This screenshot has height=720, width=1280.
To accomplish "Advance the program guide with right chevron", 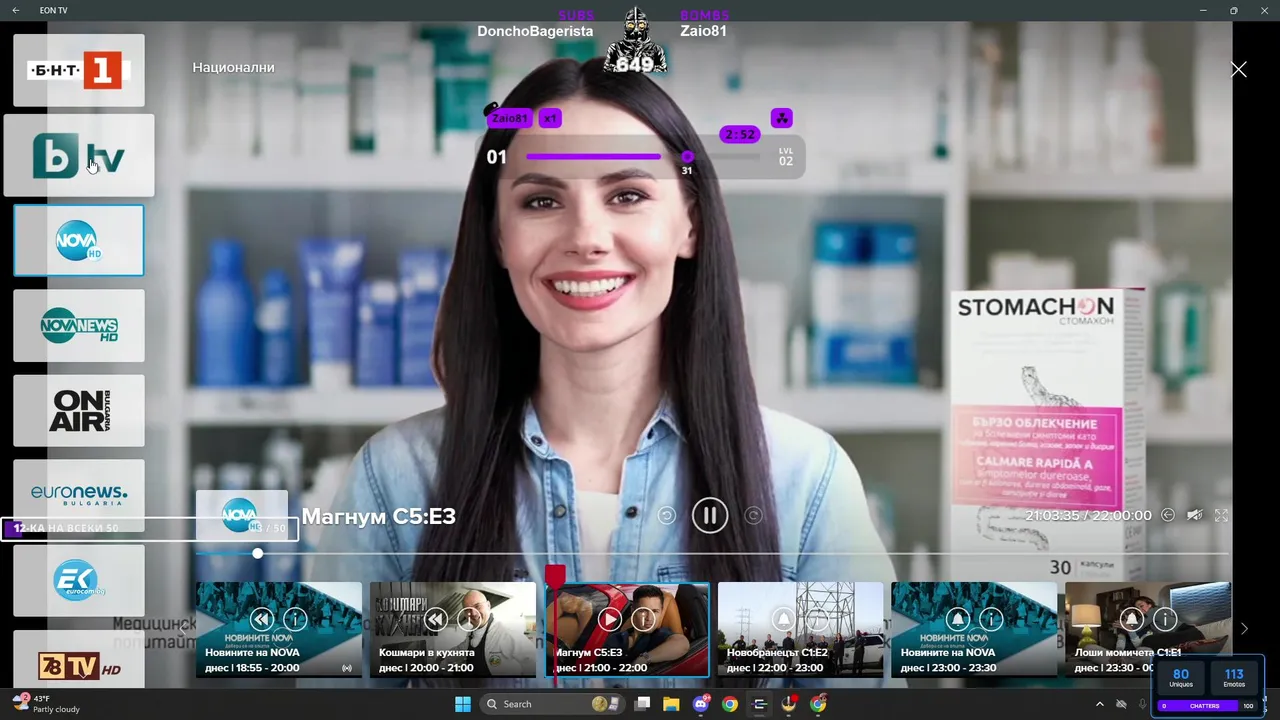I will click(1244, 629).
